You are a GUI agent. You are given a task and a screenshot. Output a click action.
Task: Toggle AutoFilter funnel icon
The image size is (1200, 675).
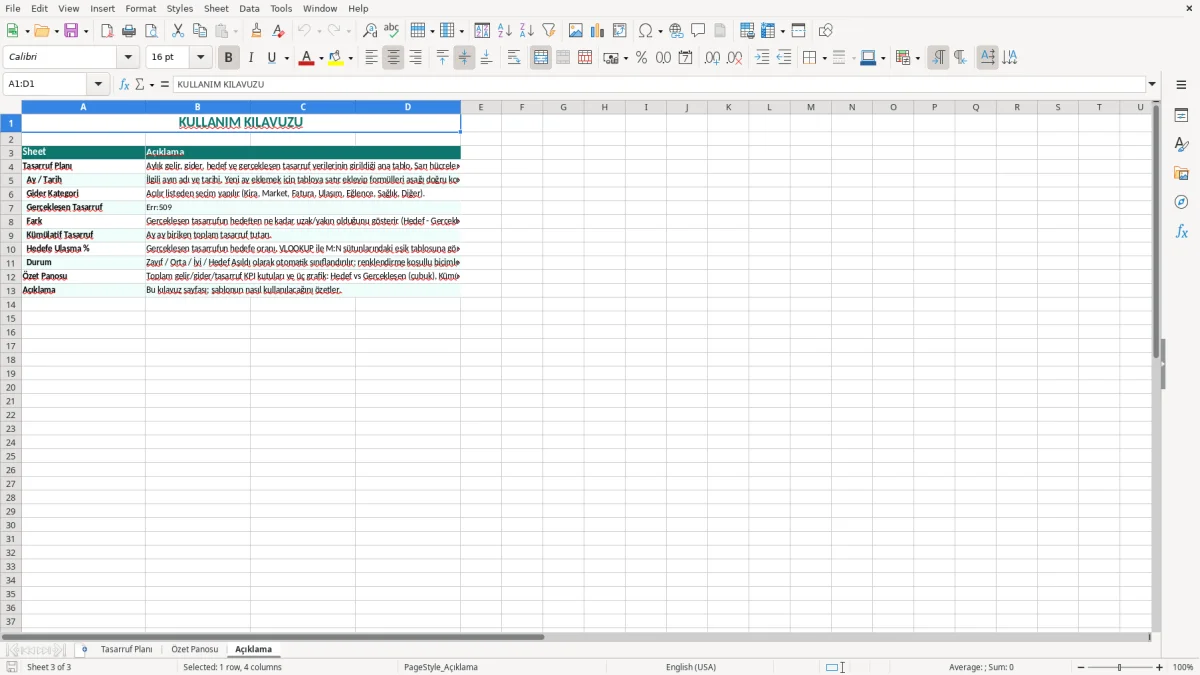point(548,31)
